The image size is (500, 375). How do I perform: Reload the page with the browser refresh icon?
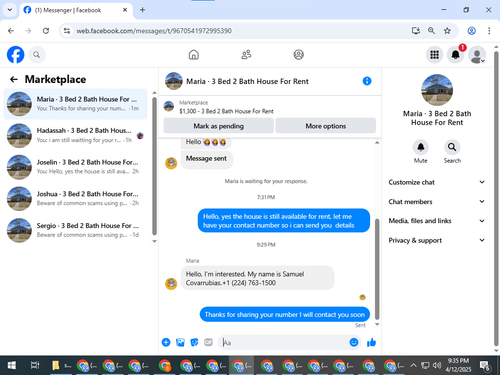(x=46, y=31)
